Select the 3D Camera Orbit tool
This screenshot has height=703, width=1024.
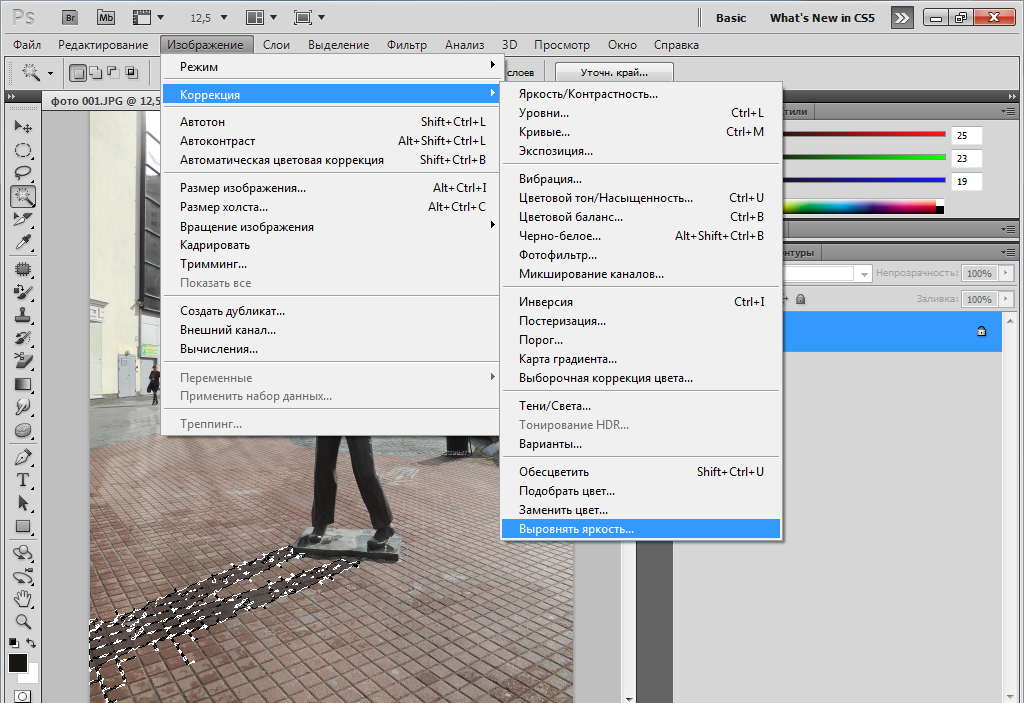(x=23, y=576)
